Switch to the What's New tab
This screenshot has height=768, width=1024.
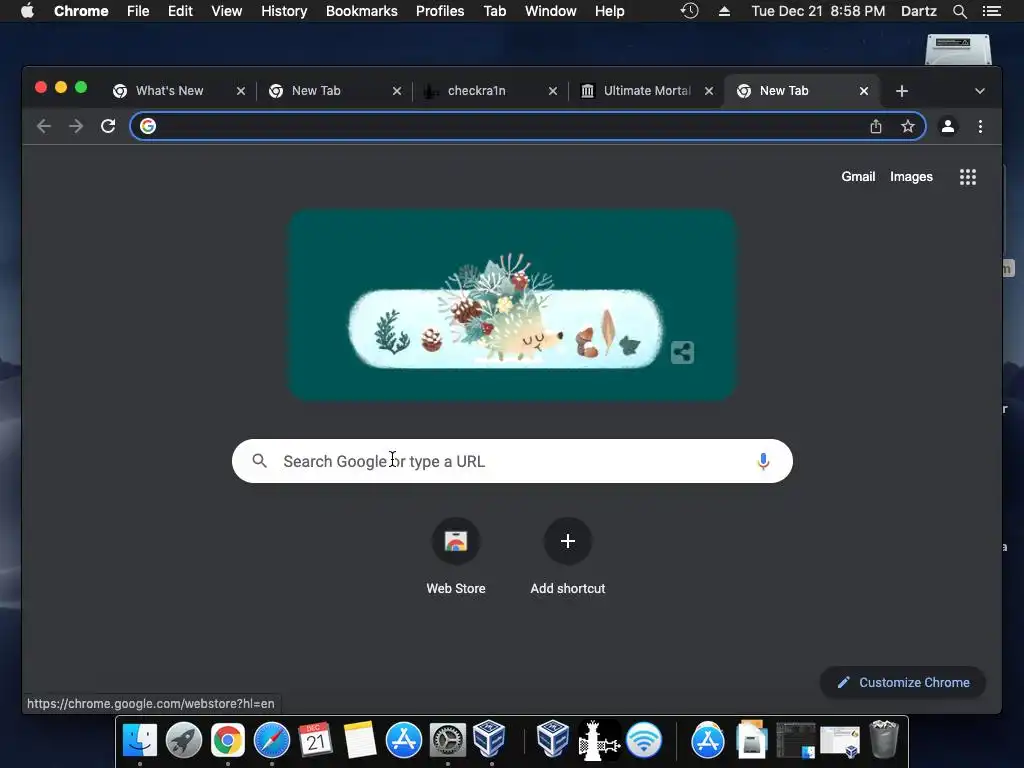169,91
